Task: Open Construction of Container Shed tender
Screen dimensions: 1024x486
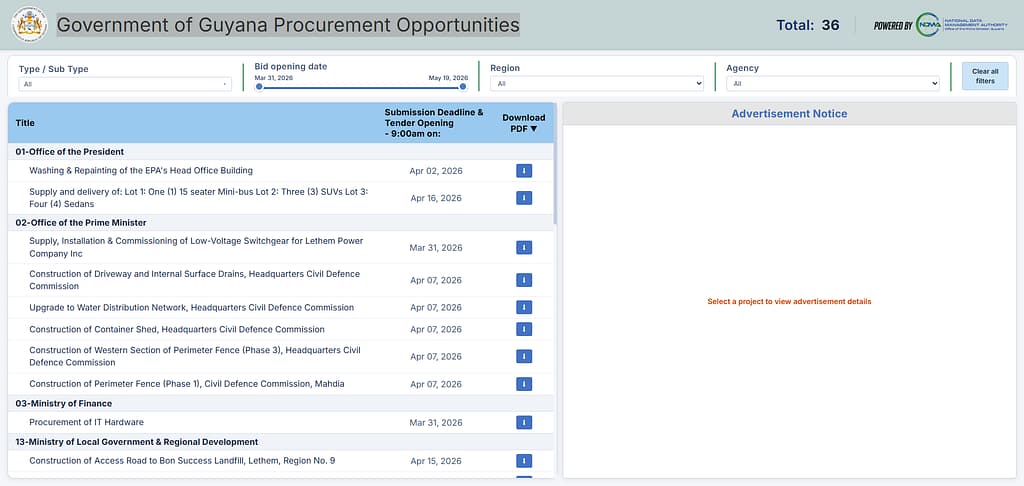Action: pyautogui.click(x=177, y=329)
